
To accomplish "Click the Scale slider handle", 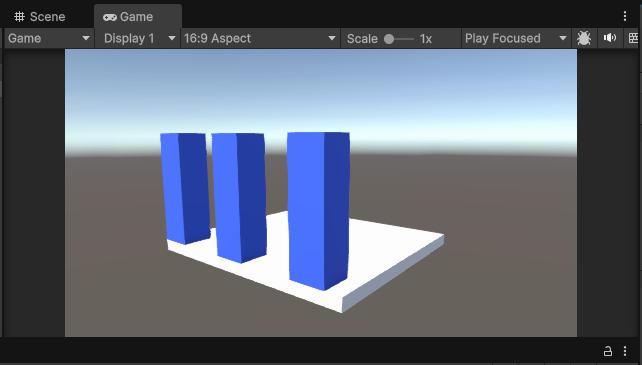I will click(389, 39).
